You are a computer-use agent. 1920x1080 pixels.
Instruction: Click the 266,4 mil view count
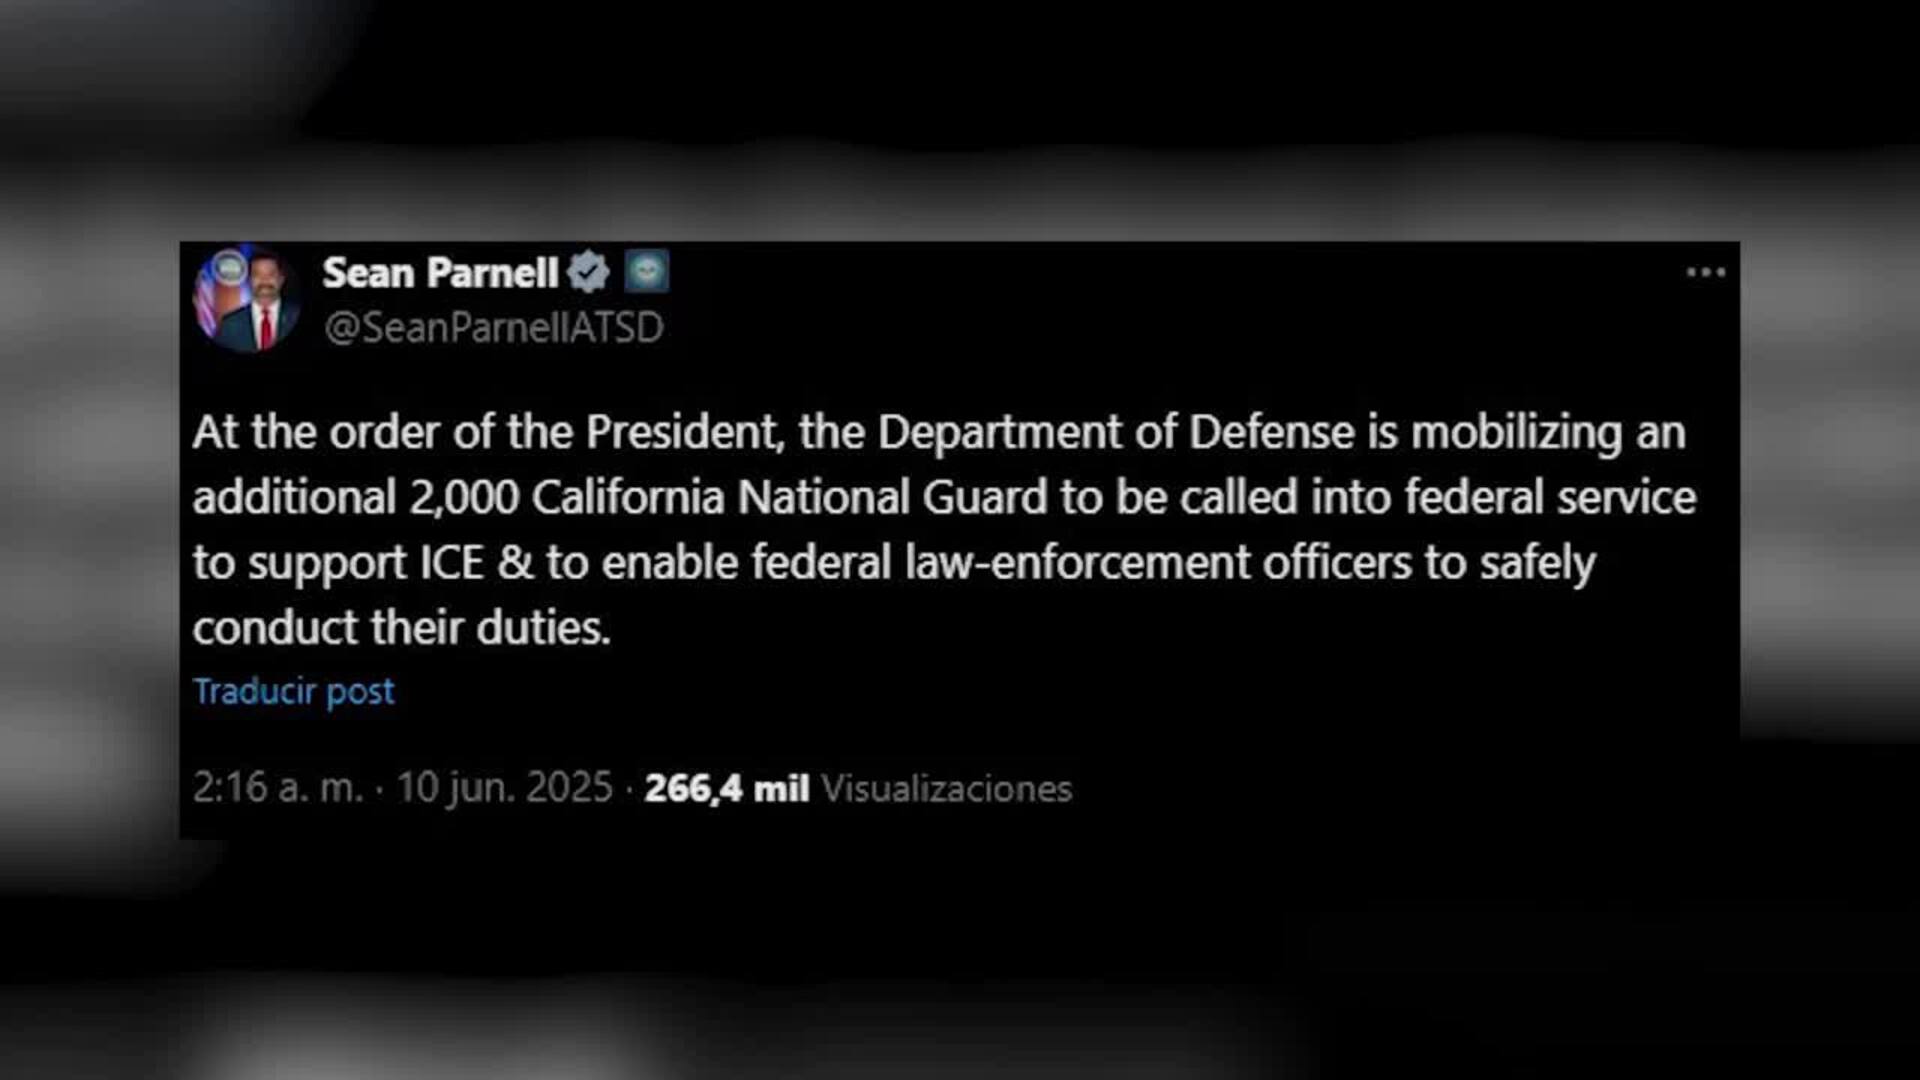(x=726, y=788)
